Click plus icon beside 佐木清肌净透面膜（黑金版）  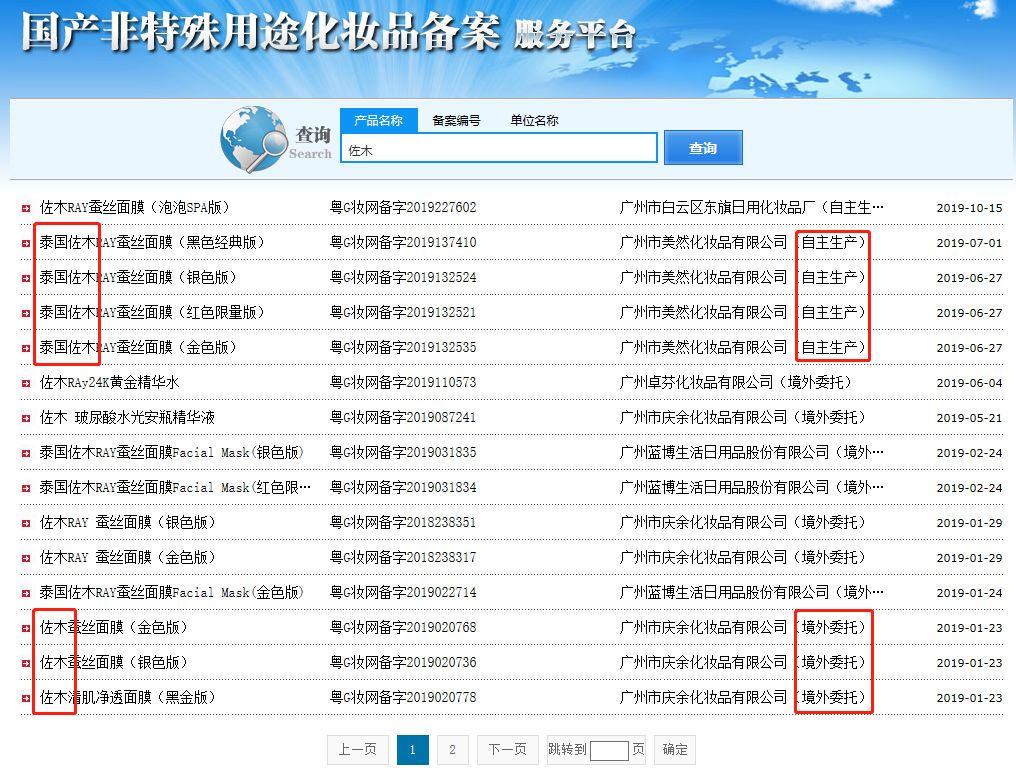pyautogui.click(x=25, y=697)
